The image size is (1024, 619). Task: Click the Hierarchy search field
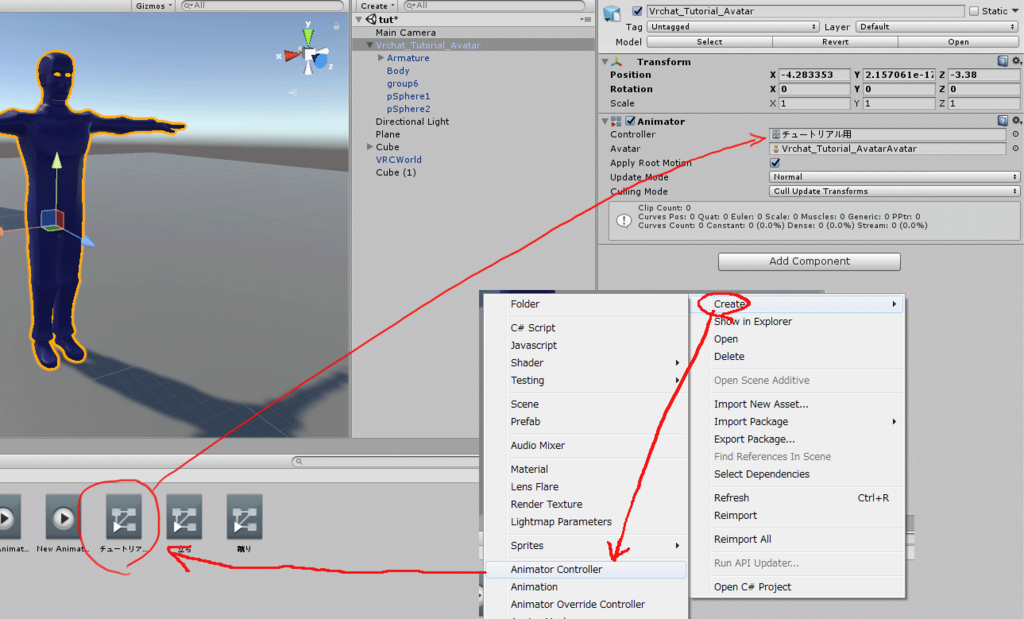494,5
